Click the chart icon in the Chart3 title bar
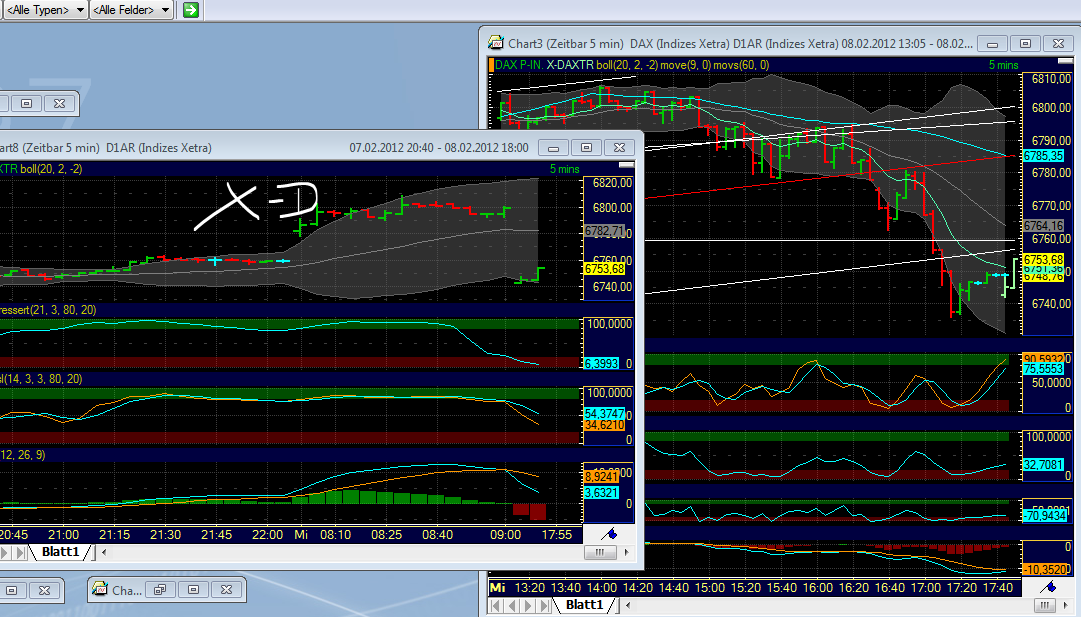The image size is (1081, 617). click(x=493, y=43)
